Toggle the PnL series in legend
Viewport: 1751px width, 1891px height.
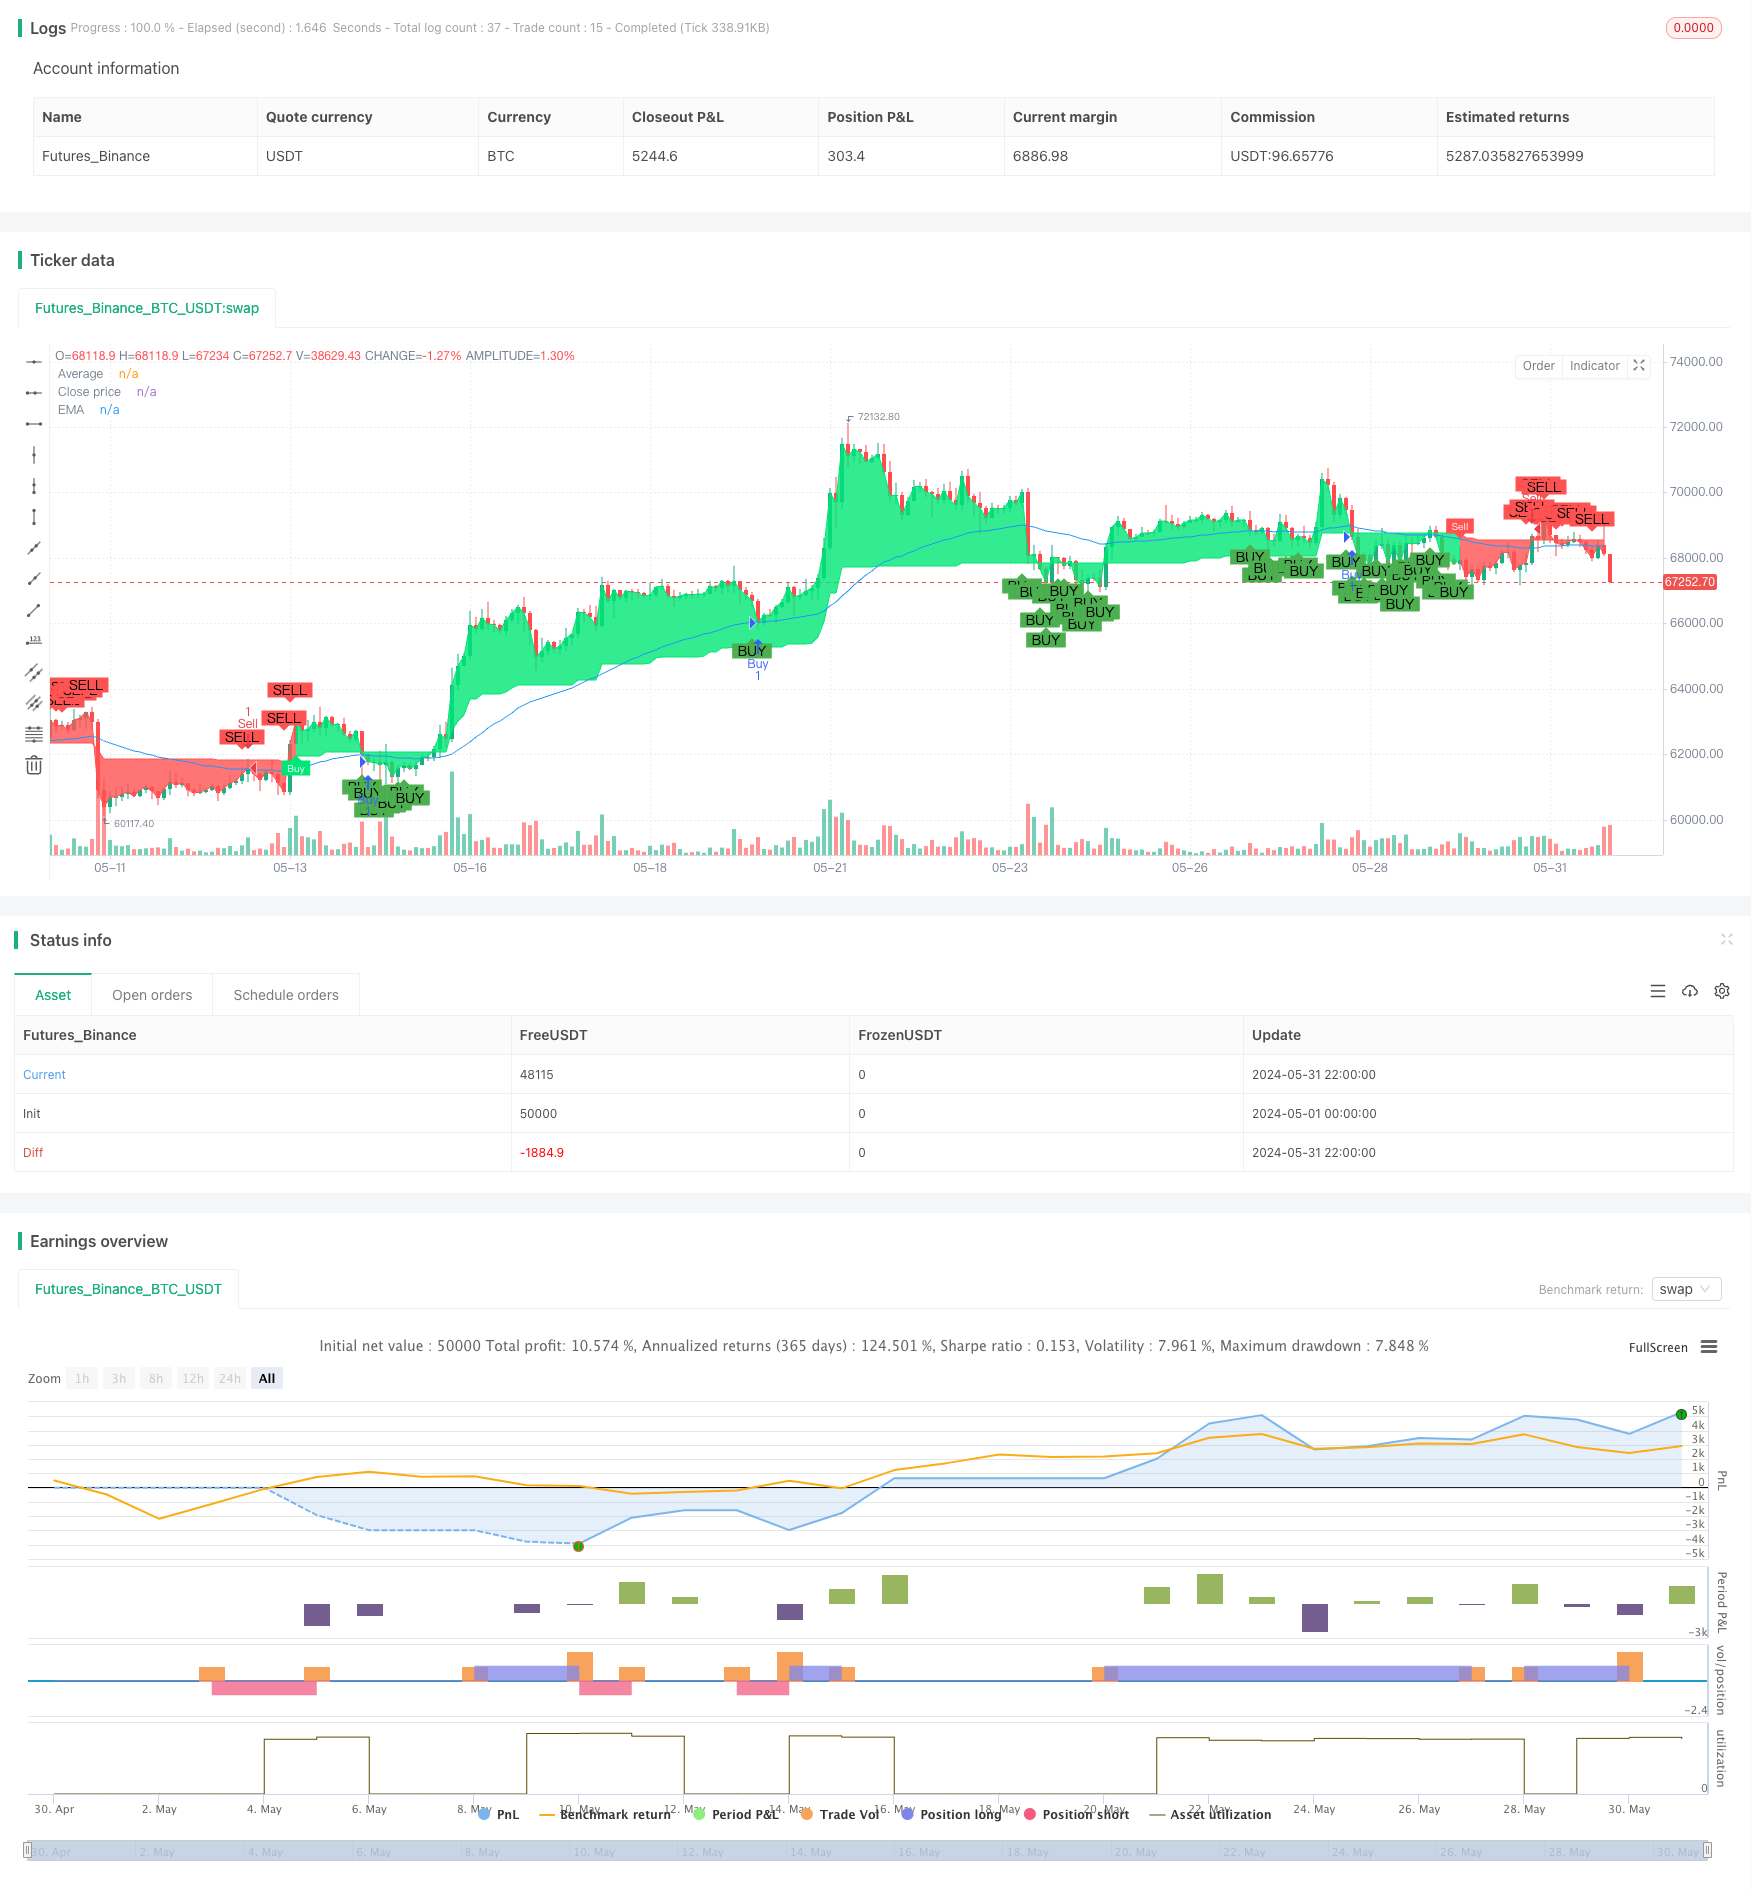click(498, 1814)
